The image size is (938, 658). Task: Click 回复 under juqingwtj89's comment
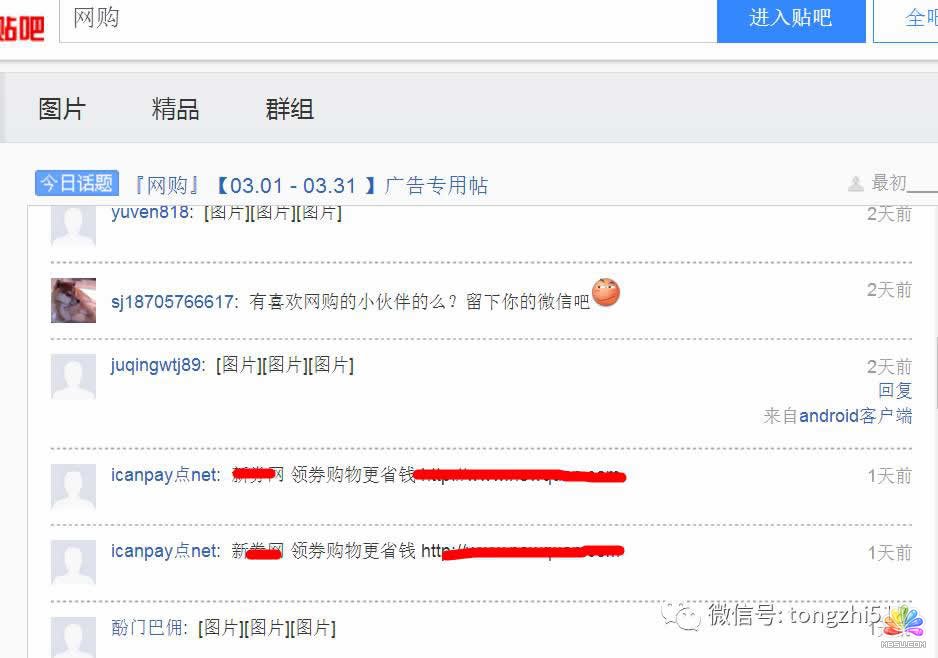[895, 391]
